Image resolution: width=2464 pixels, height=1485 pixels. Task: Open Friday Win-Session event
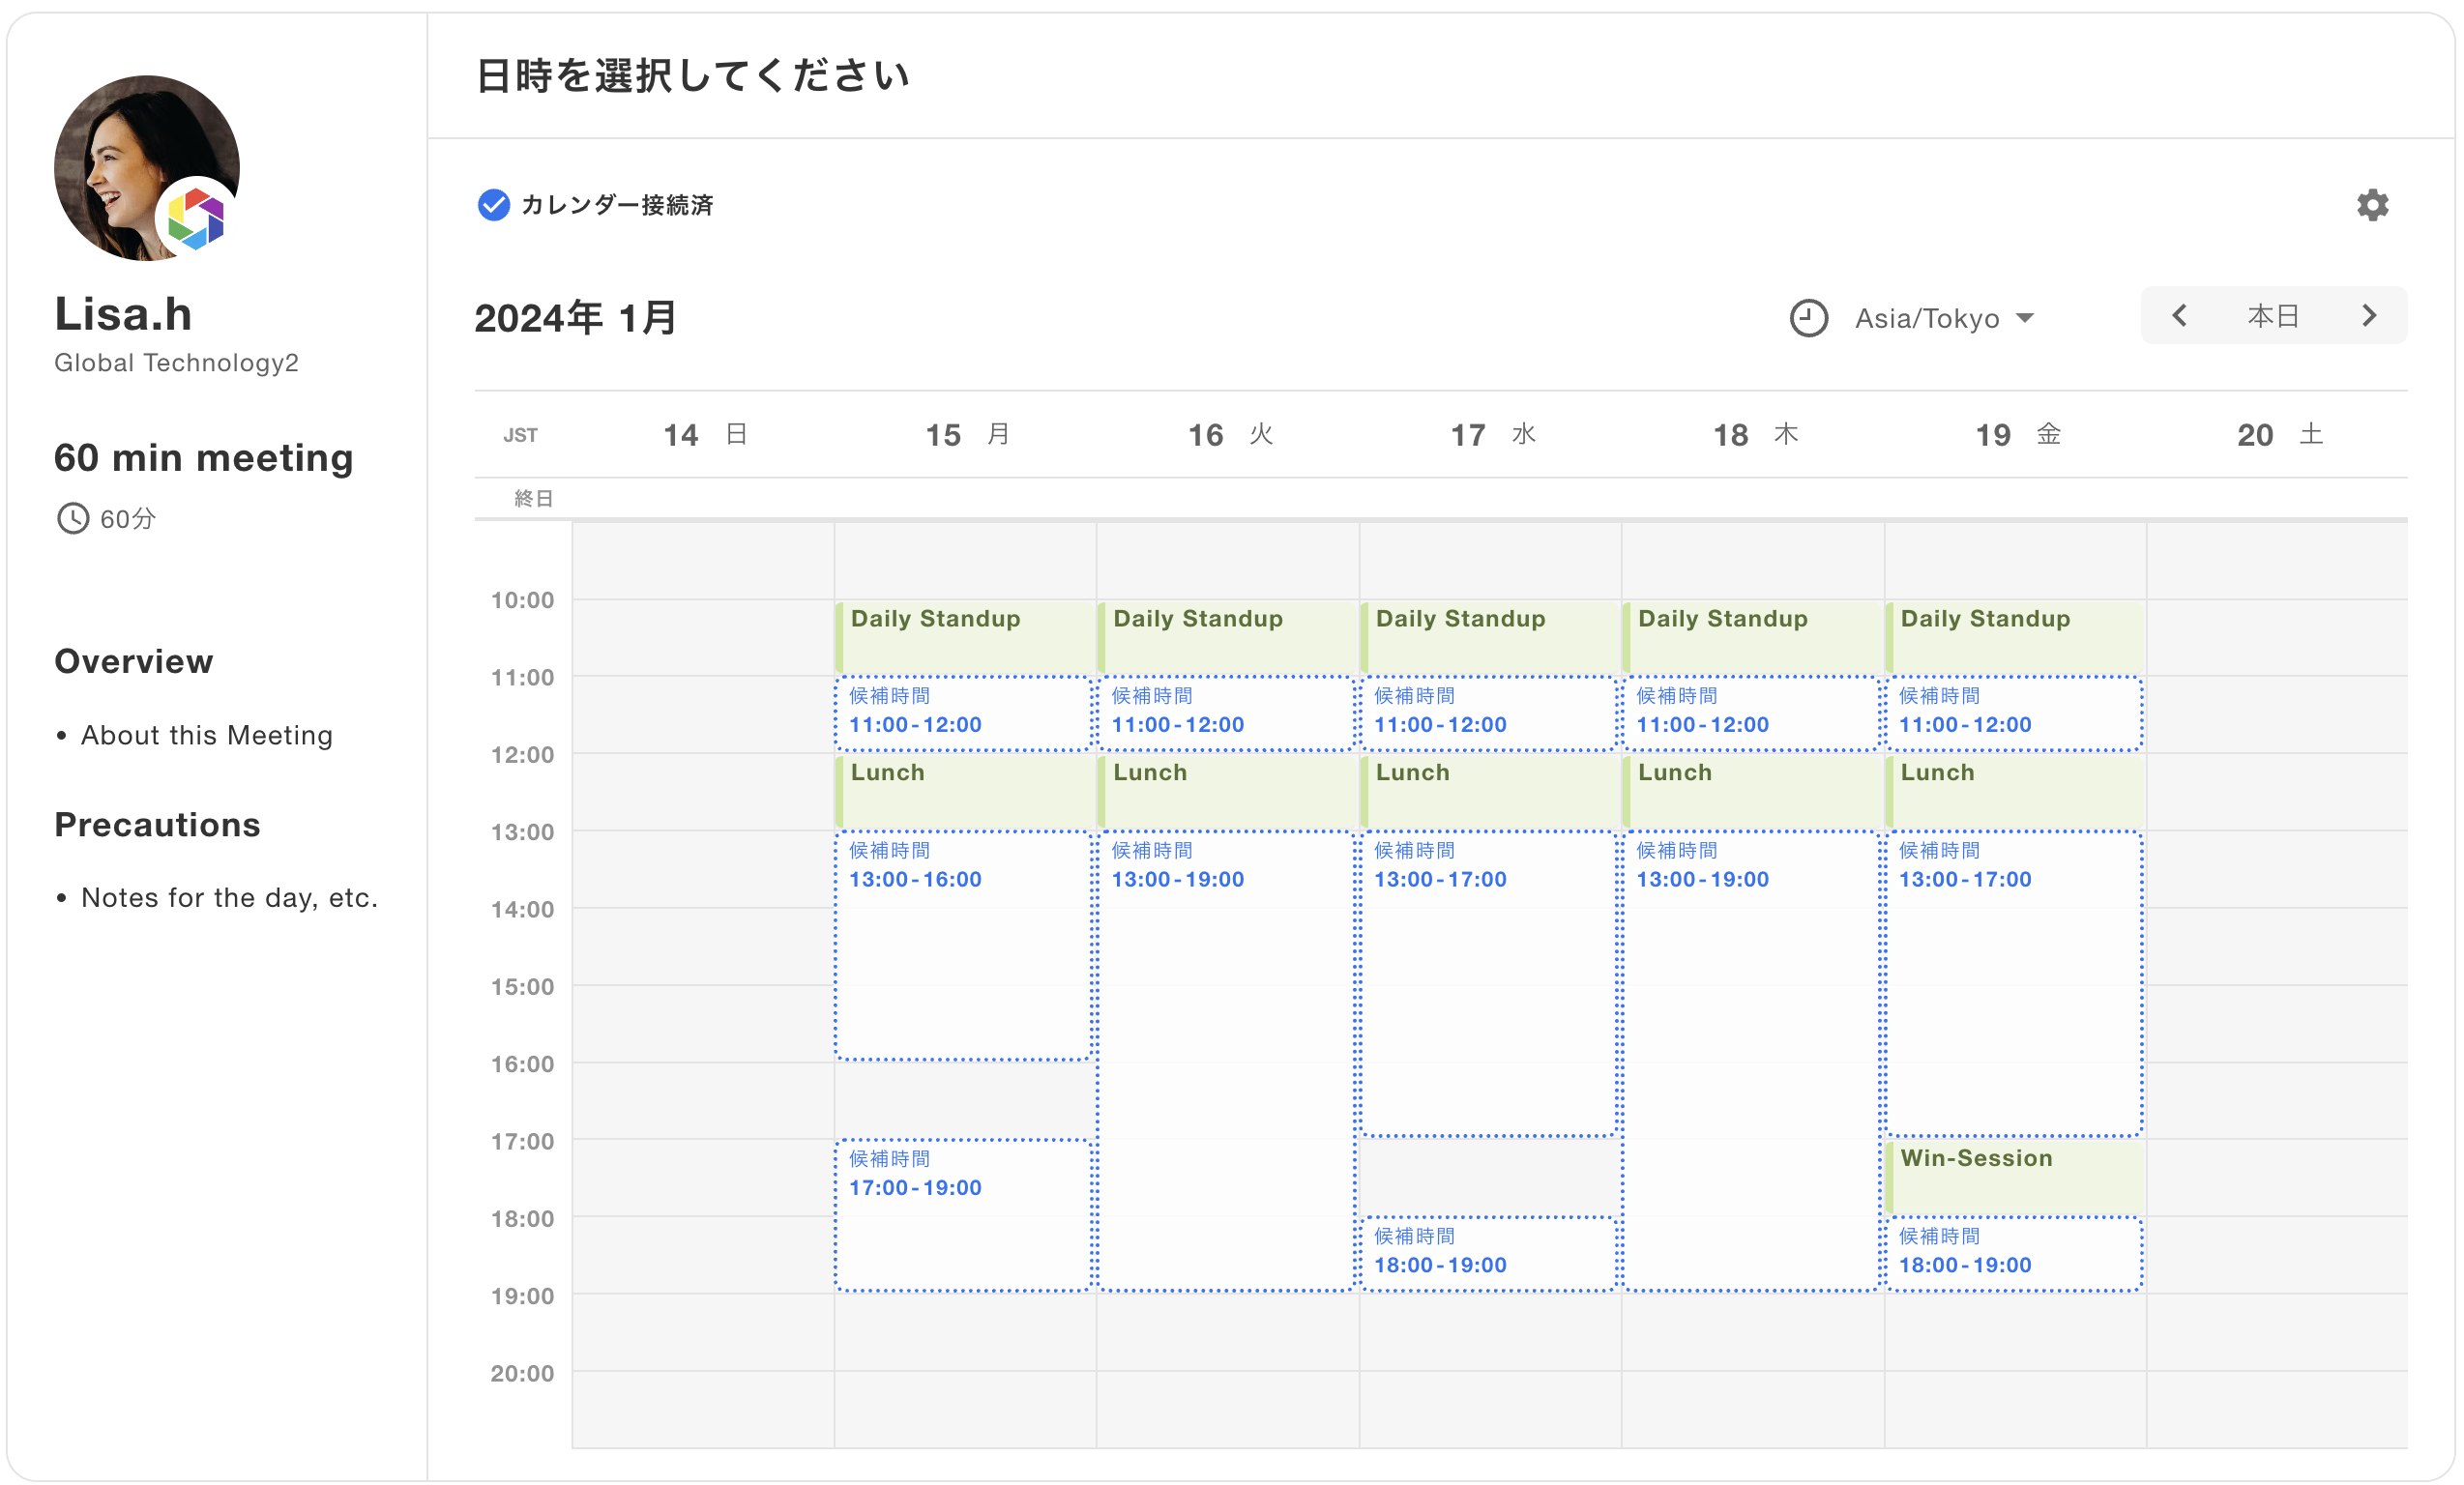tap(2013, 1176)
